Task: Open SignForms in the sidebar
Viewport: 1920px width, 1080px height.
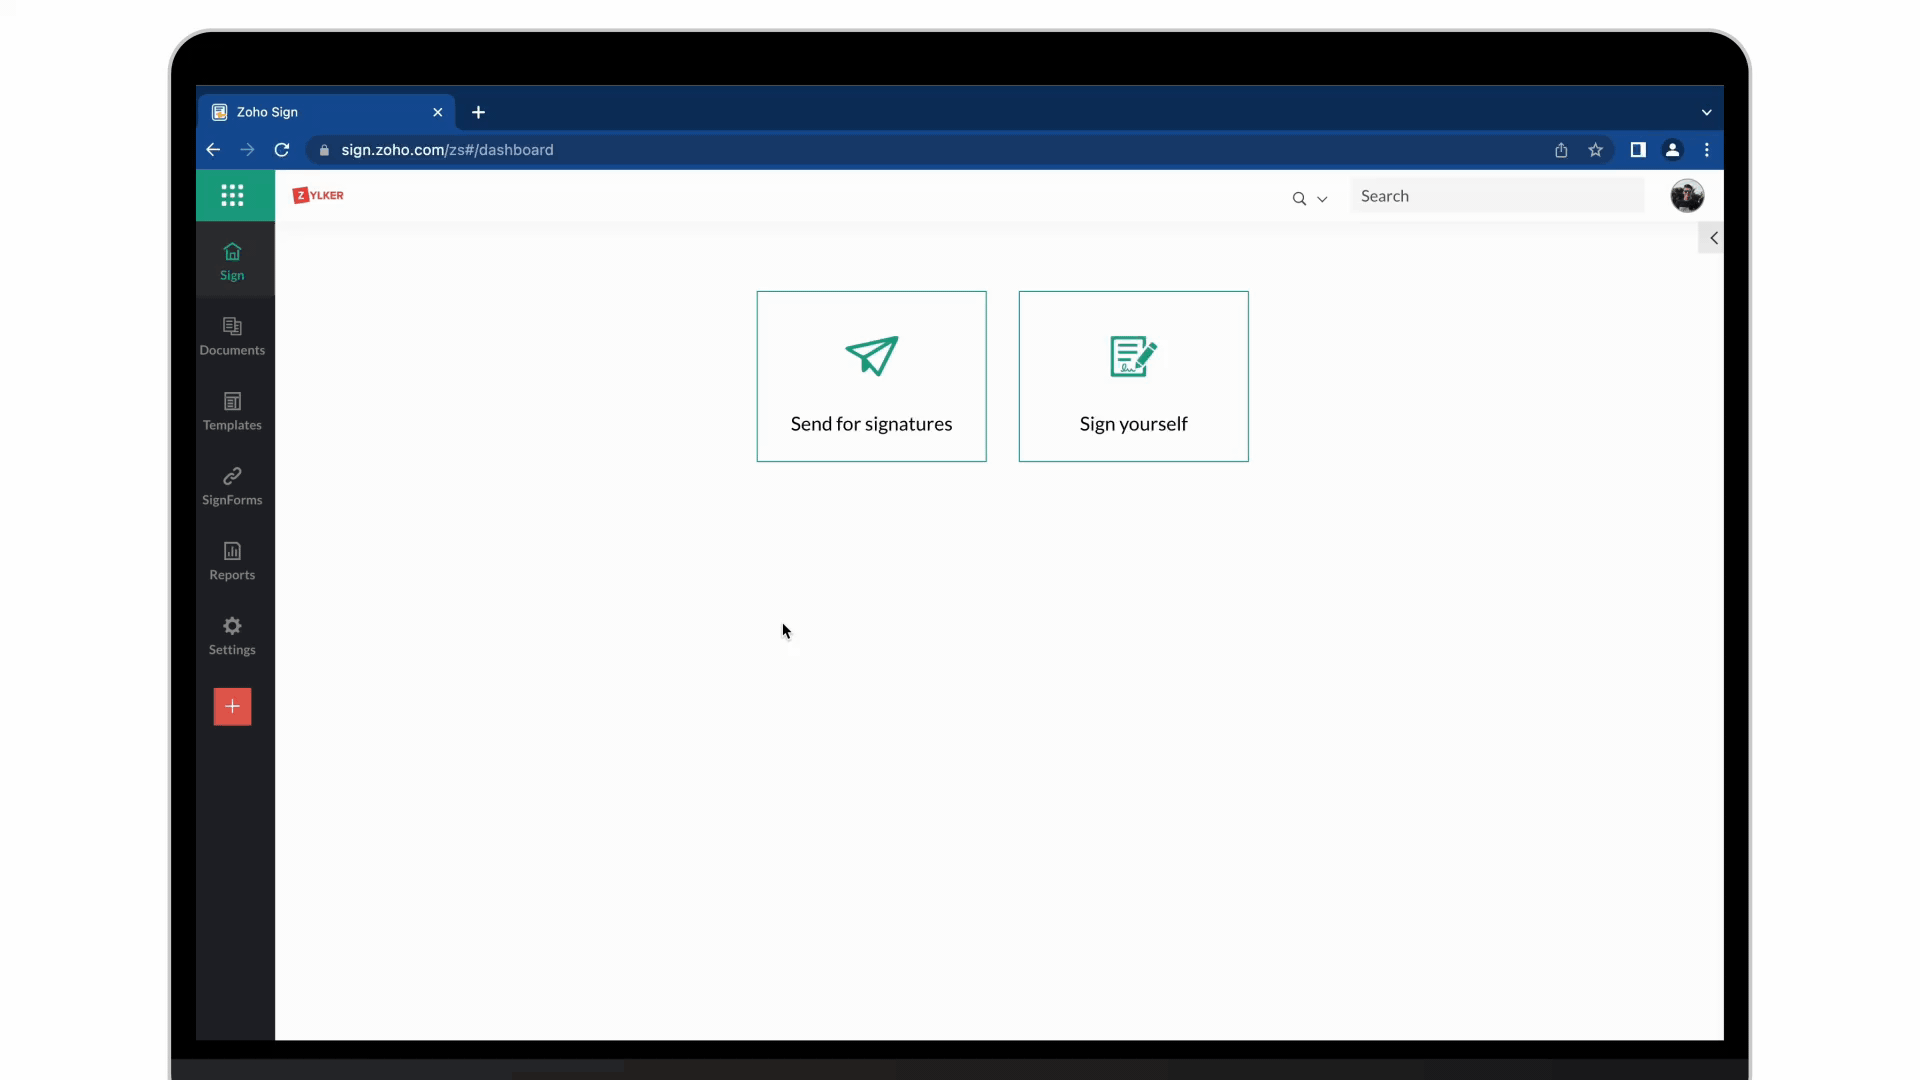Action: [x=232, y=486]
